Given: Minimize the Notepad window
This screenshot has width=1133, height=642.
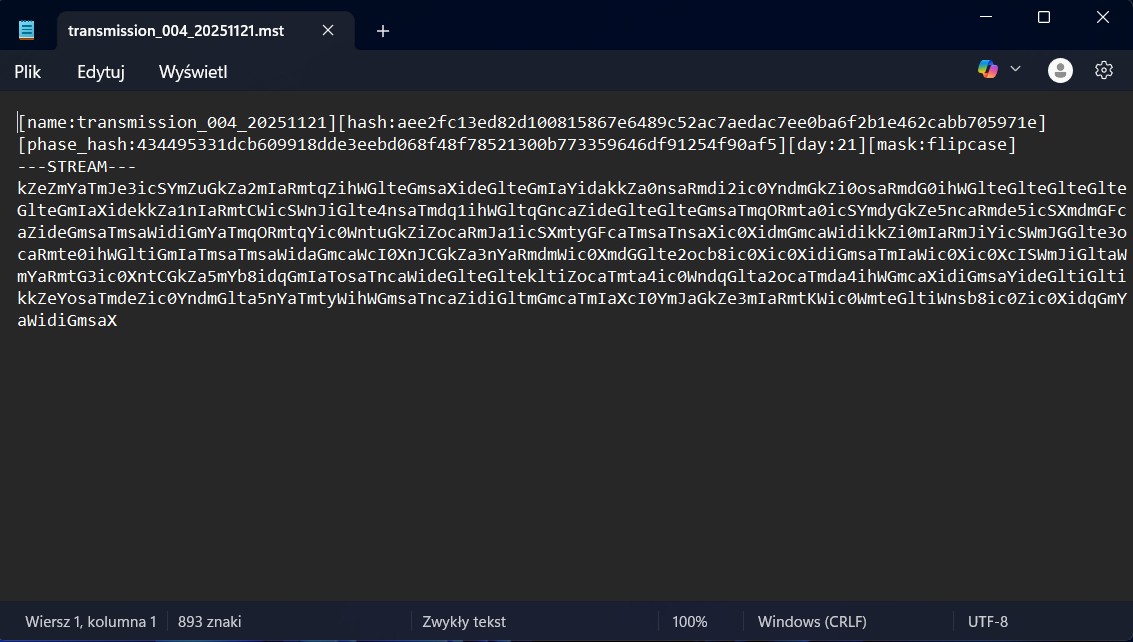Looking at the screenshot, I should pos(985,17).
